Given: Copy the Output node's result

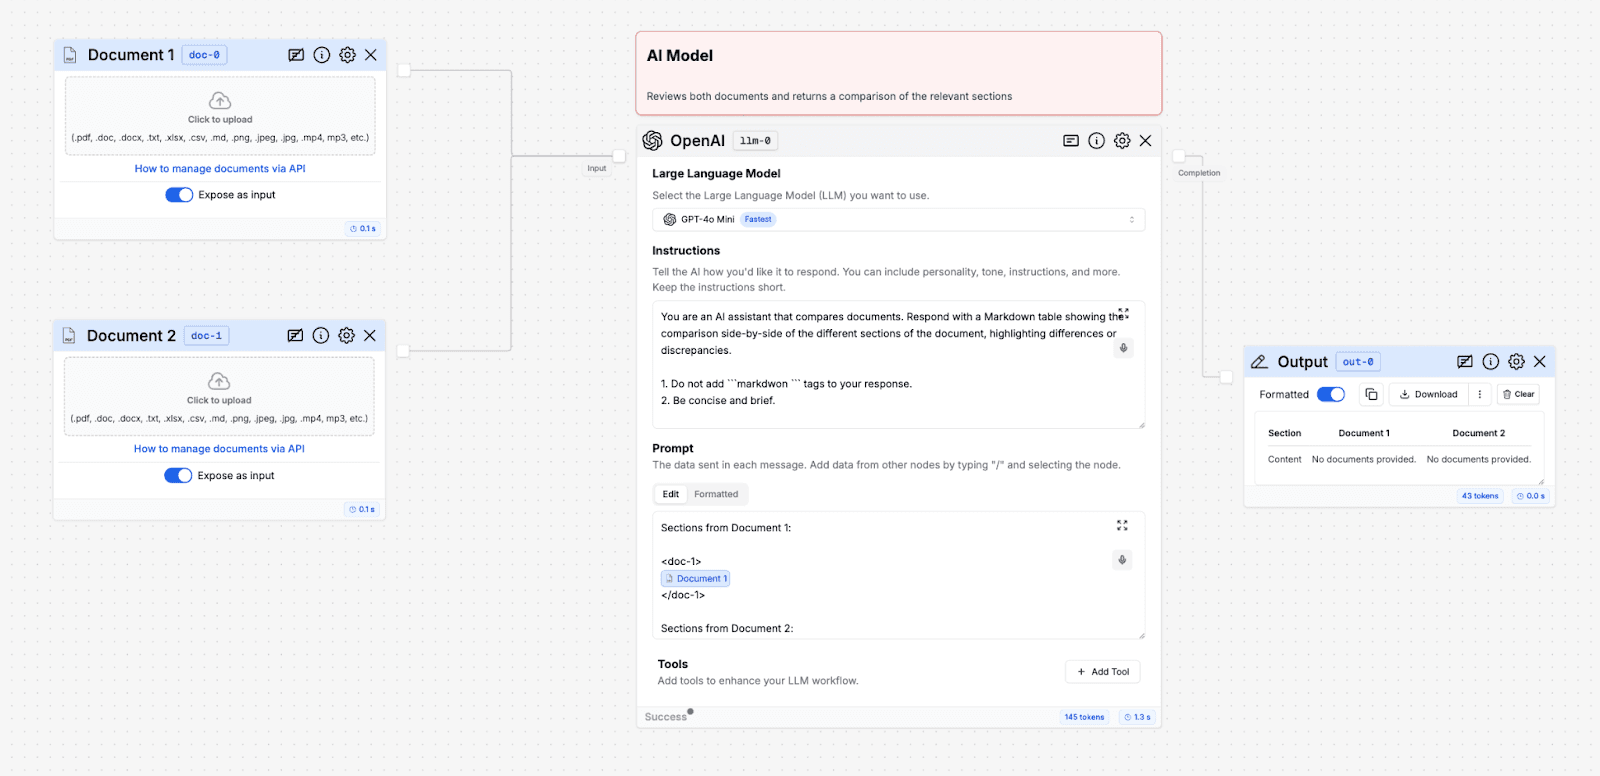Looking at the screenshot, I should pyautogui.click(x=1371, y=394).
